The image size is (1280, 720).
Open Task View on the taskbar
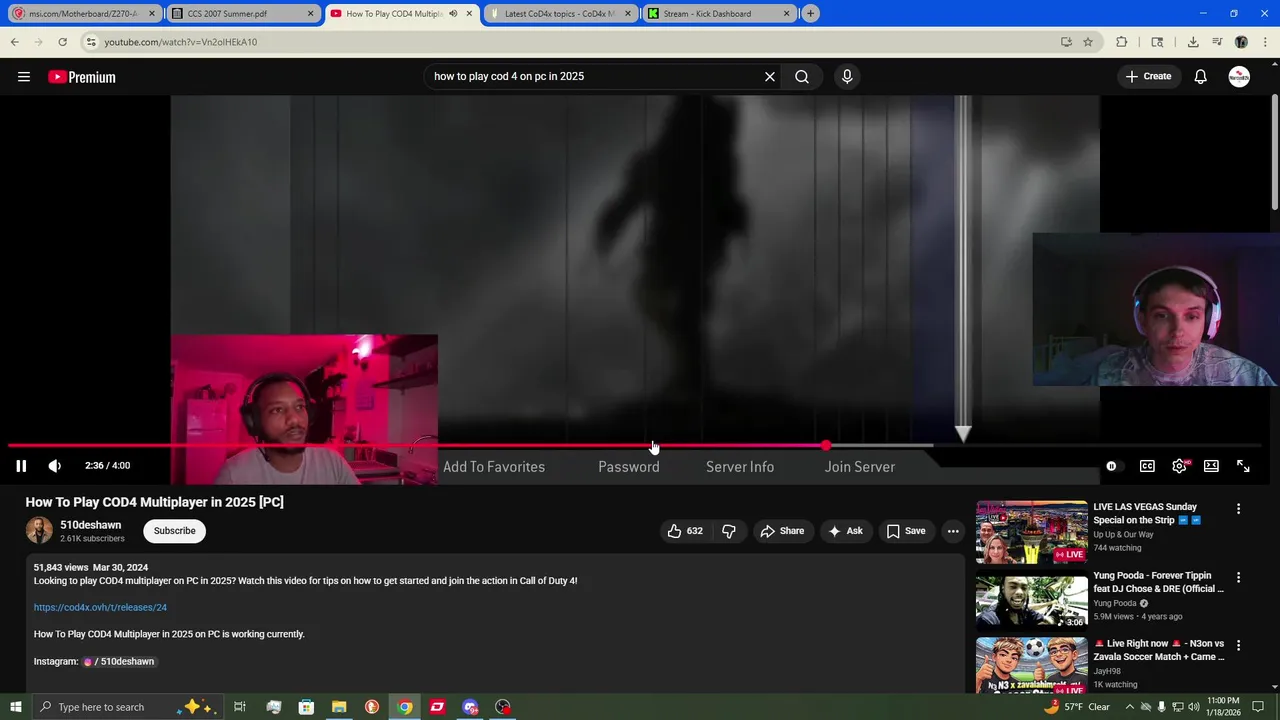[x=240, y=707]
